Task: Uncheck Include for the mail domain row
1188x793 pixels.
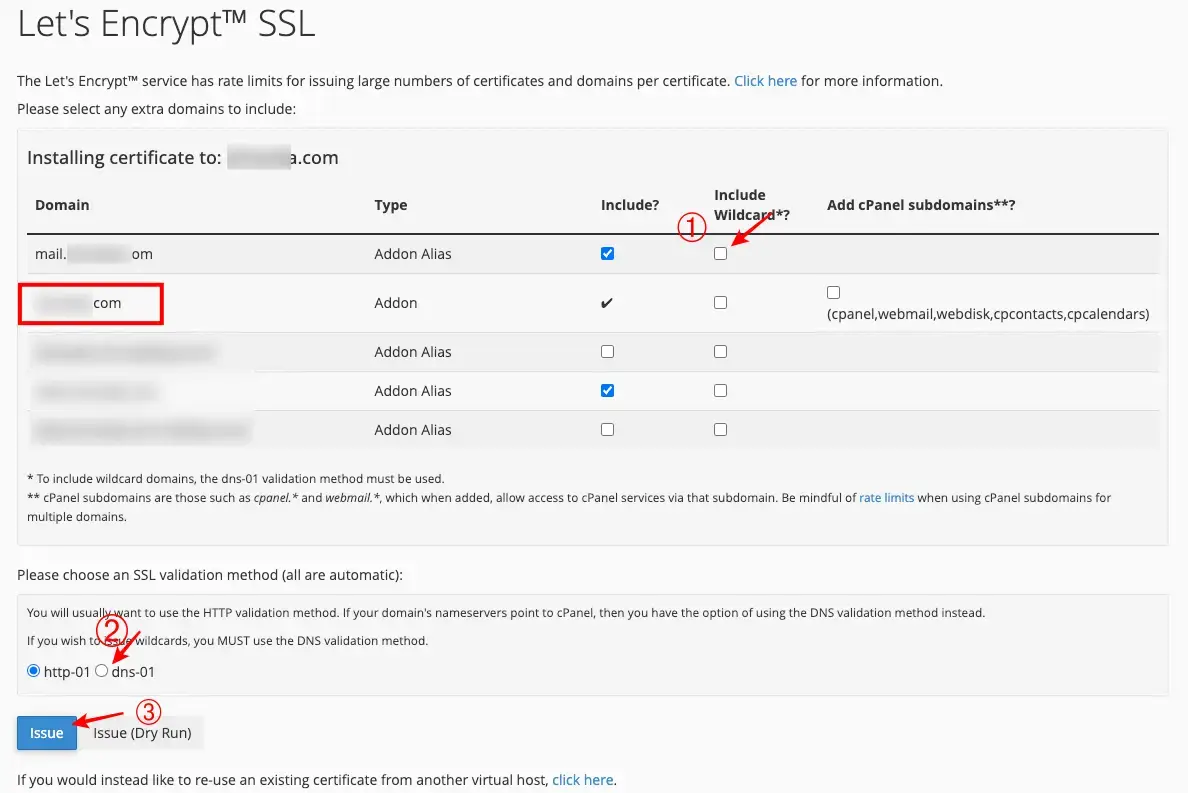Action: (607, 254)
